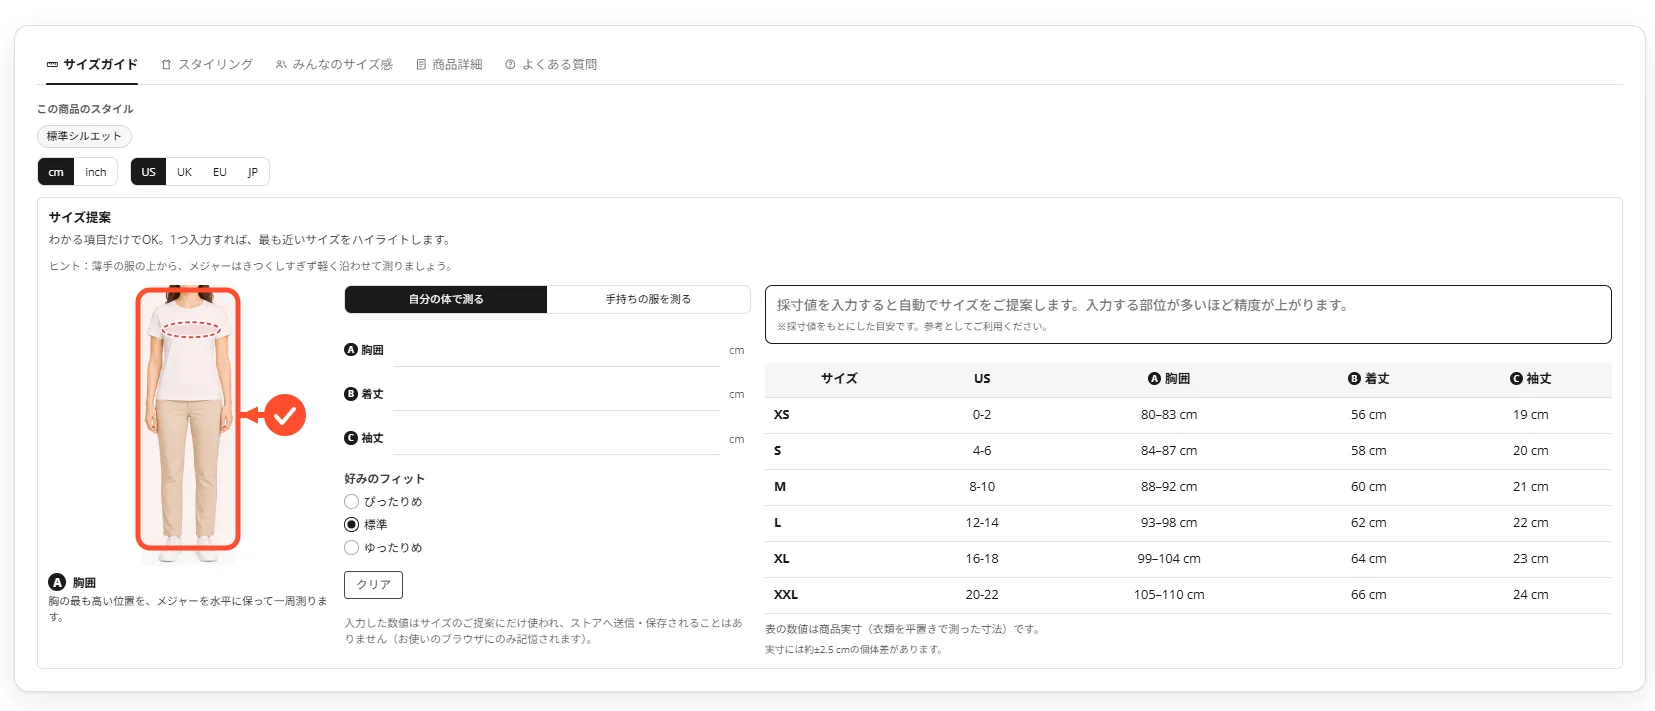Click the 58 cm length cell
The image size is (1655, 711).
1369,451
